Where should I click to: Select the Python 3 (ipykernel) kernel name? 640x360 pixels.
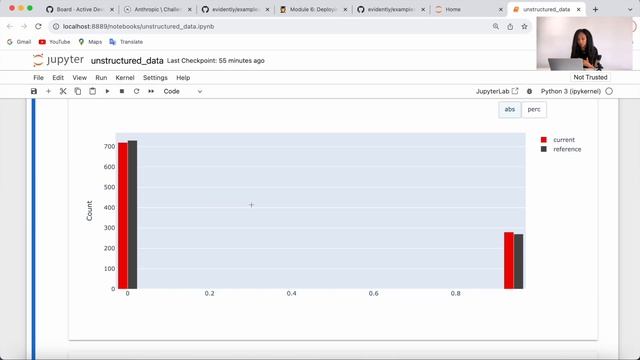tap(571, 91)
